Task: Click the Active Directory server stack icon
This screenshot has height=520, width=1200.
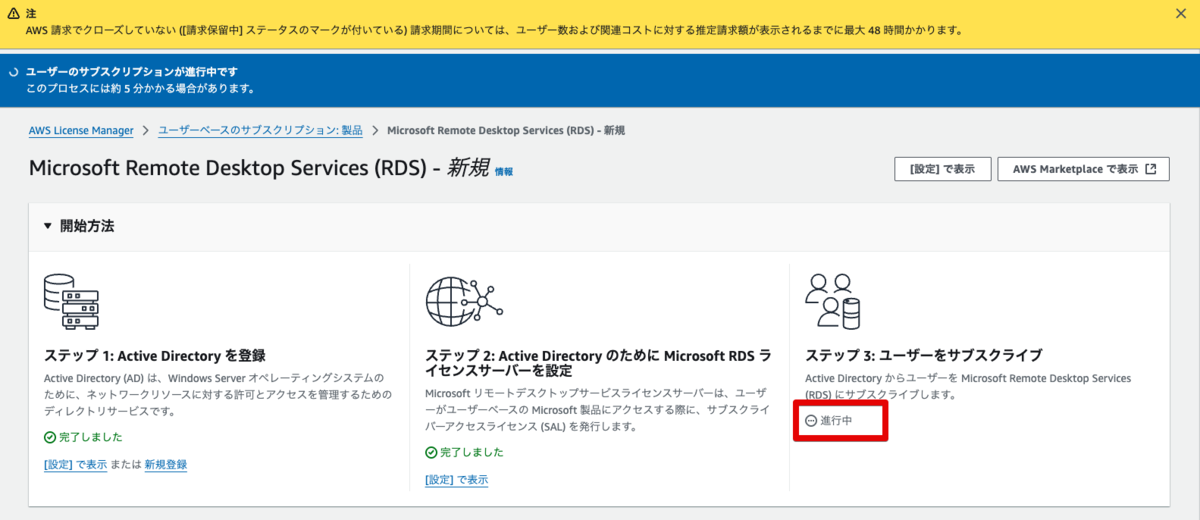Action: point(70,302)
